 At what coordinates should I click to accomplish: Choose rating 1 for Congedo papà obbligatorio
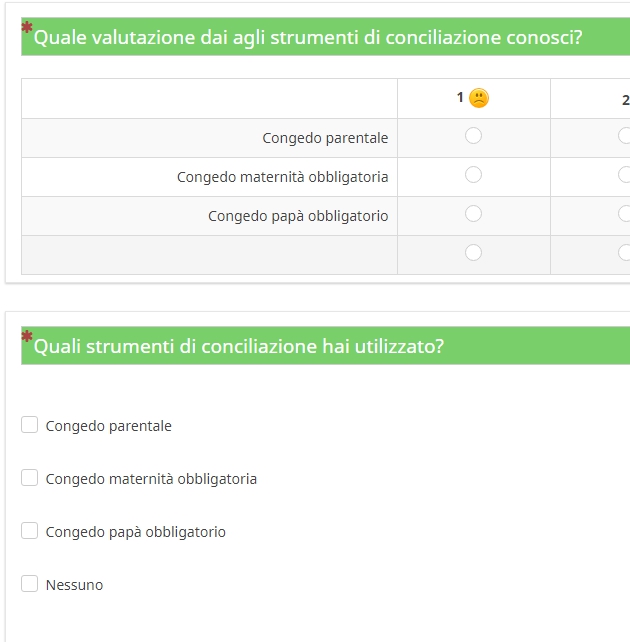click(x=474, y=214)
